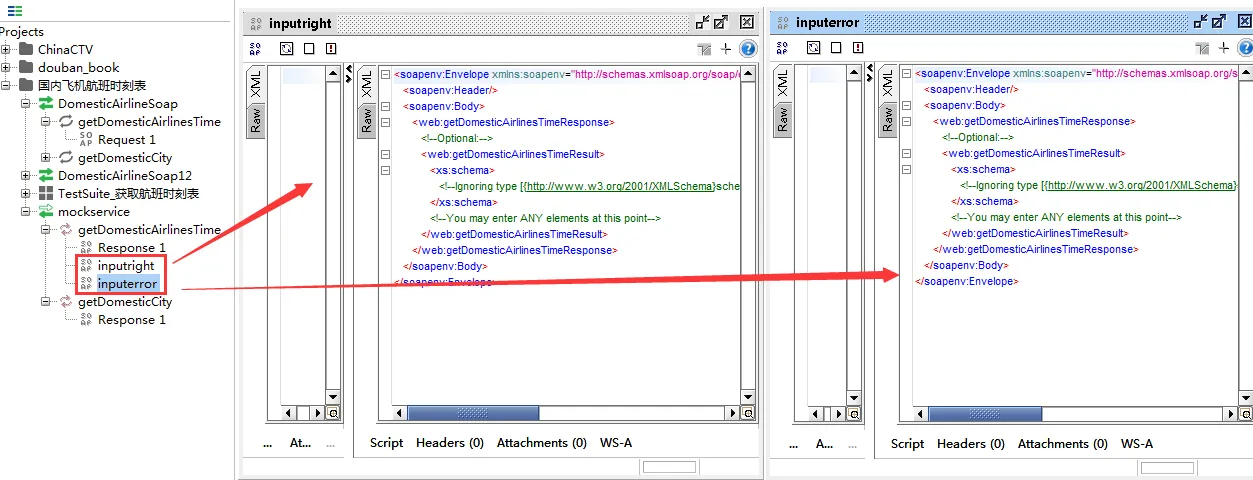The height and width of the screenshot is (480, 1253).
Task: Click the red exclamation icon in inputright toolbar
Action: tap(331, 48)
